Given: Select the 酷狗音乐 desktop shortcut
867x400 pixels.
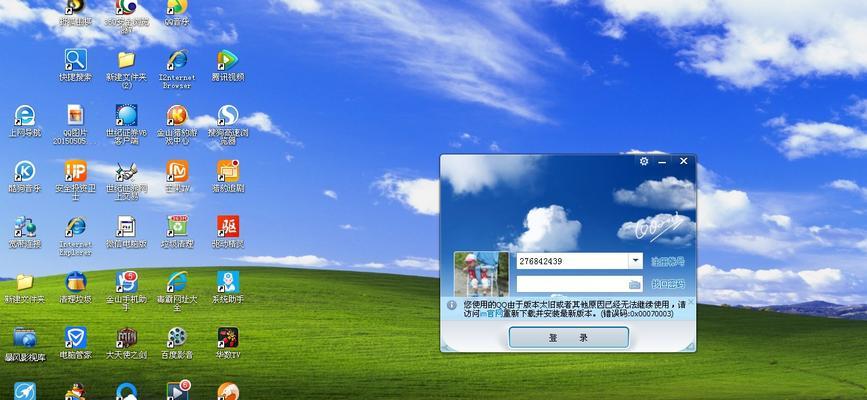Looking at the screenshot, I should coord(25,176).
